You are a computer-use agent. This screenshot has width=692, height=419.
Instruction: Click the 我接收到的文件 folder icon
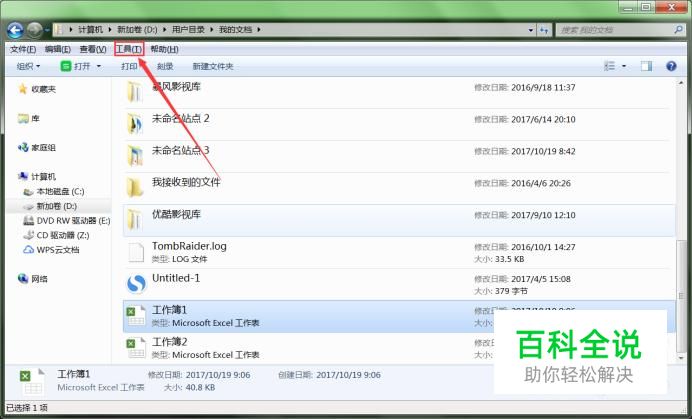pyautogui.click(x=135, y=187)
